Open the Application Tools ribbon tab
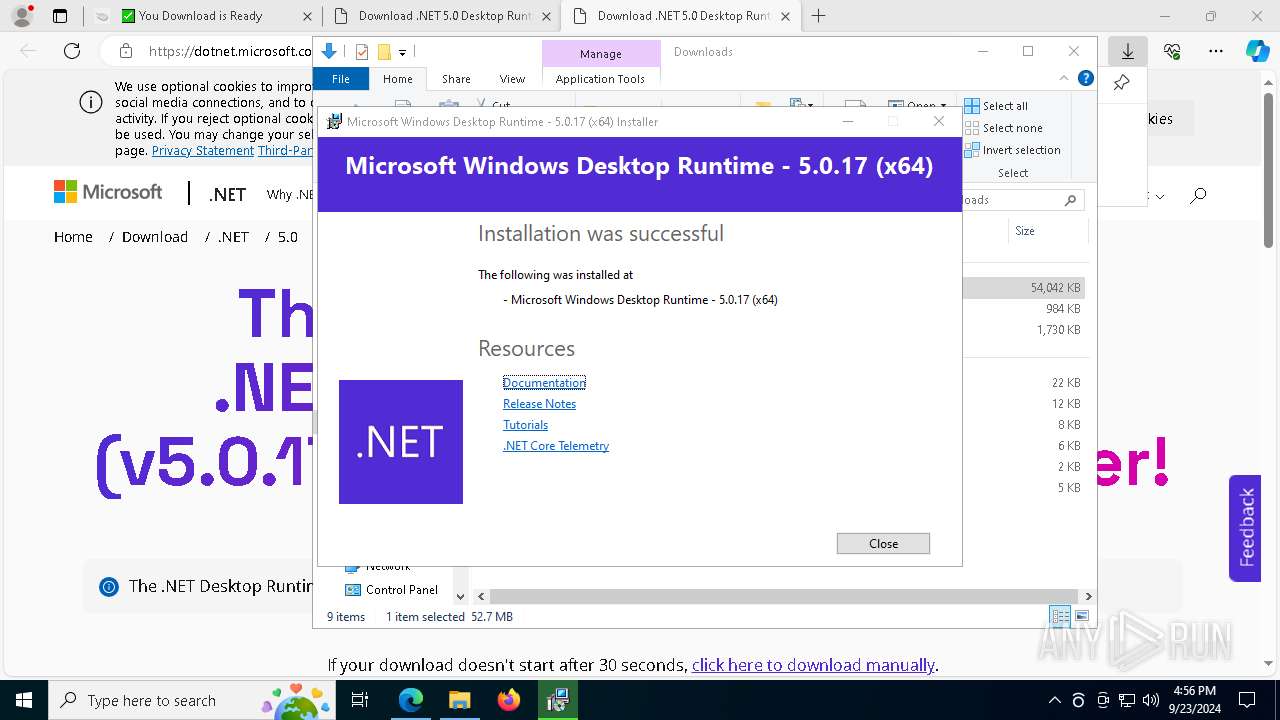 pos(600,79)
